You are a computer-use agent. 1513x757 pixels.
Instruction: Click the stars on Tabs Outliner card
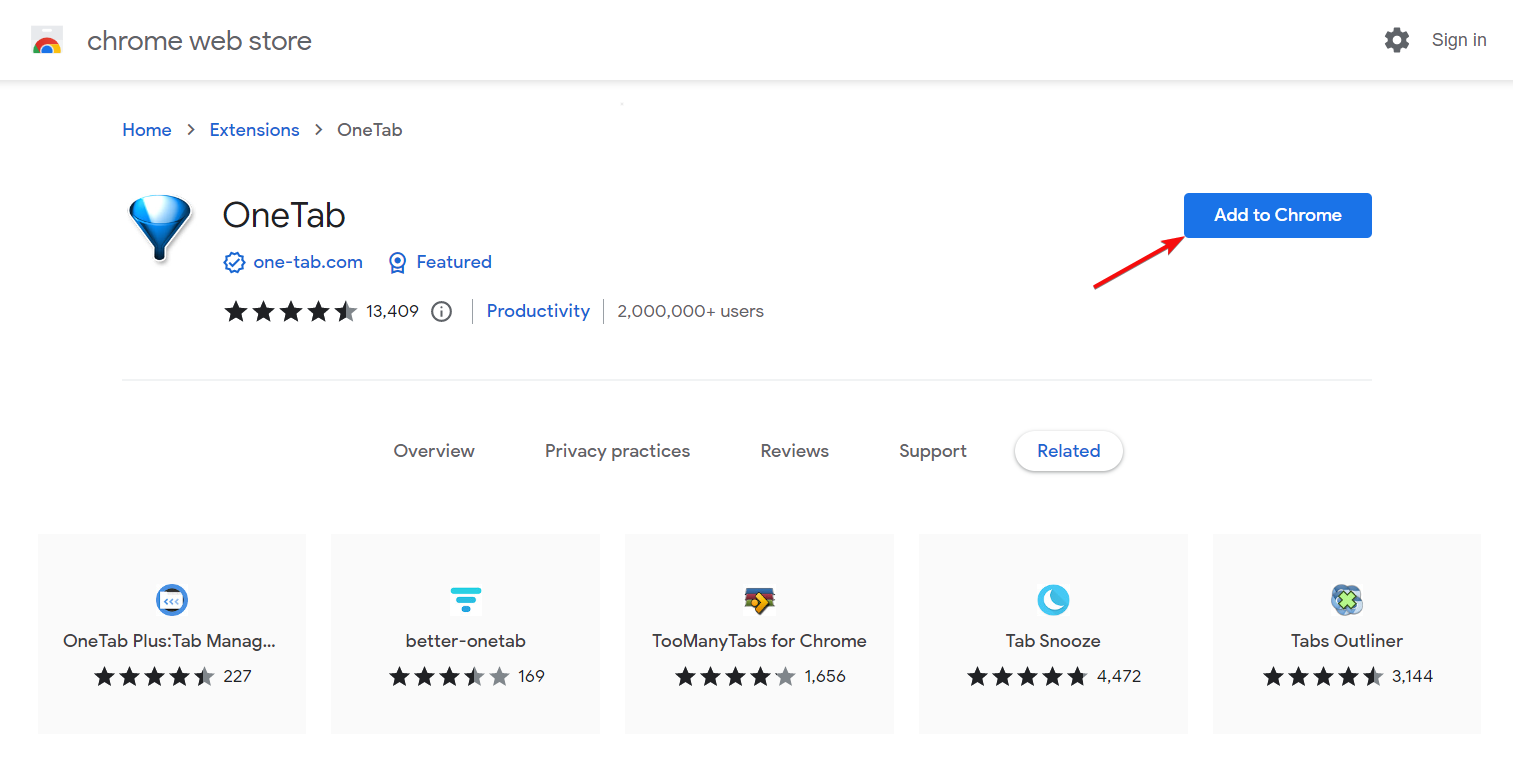pos(1323,677)
